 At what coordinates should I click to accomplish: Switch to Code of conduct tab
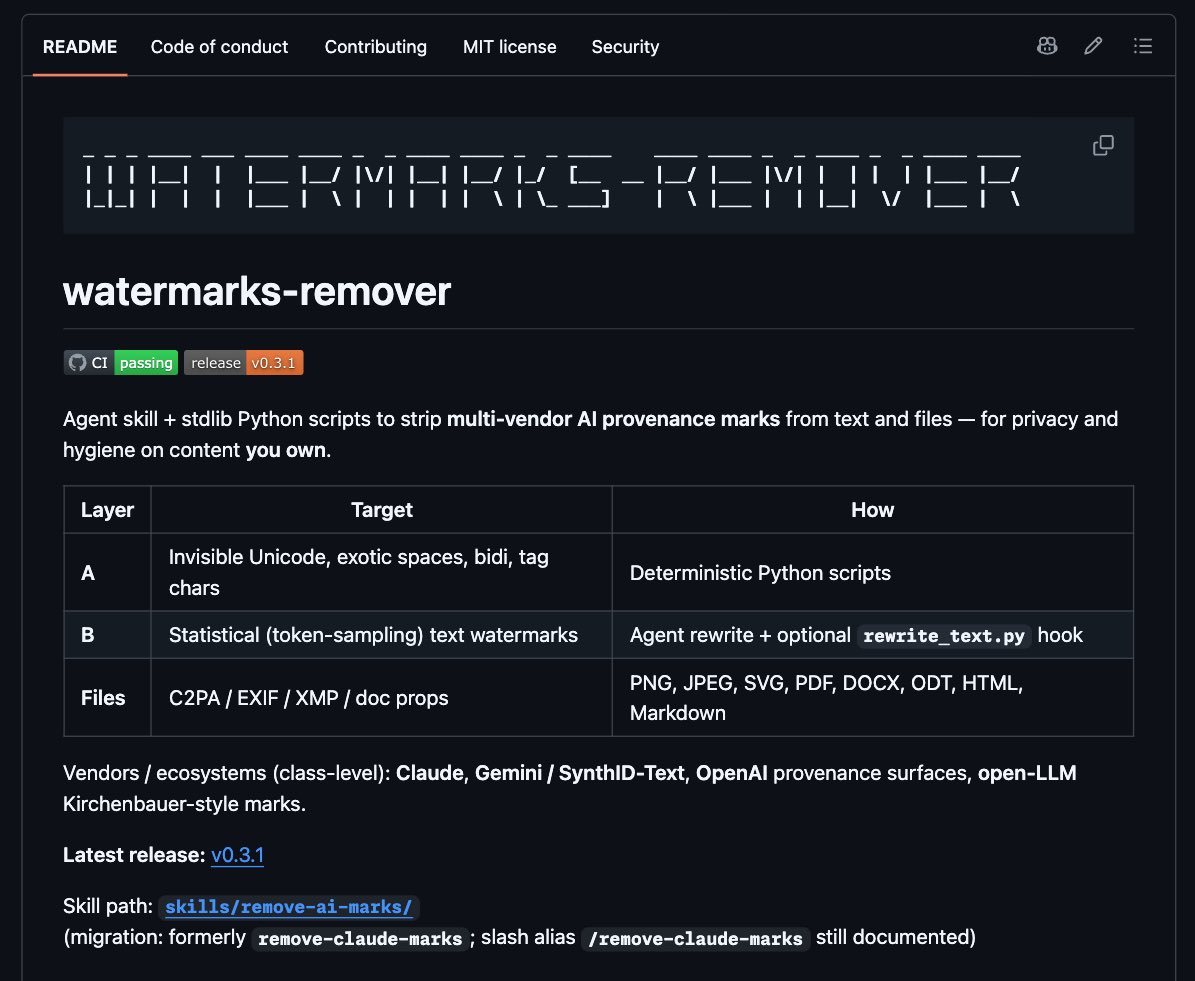tap(219, 46)
